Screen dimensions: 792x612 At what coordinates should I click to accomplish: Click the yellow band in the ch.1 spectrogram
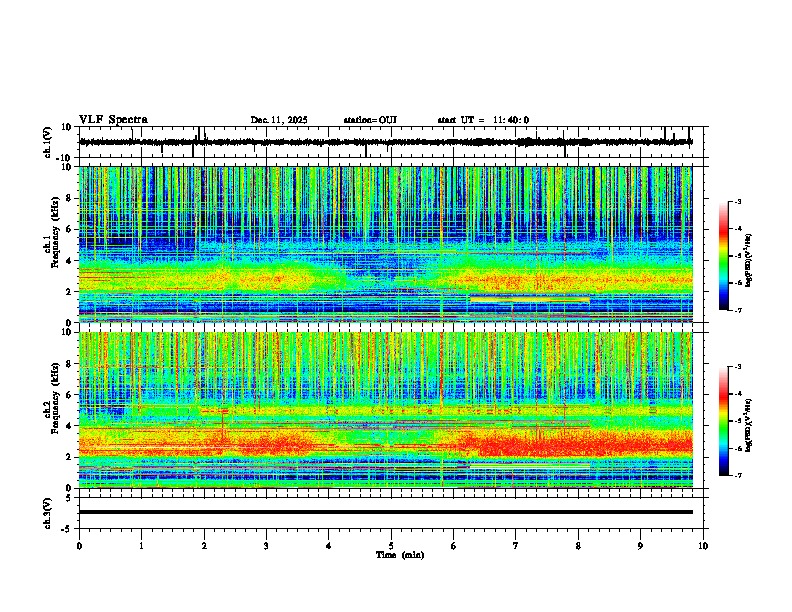tap(529, 299)
